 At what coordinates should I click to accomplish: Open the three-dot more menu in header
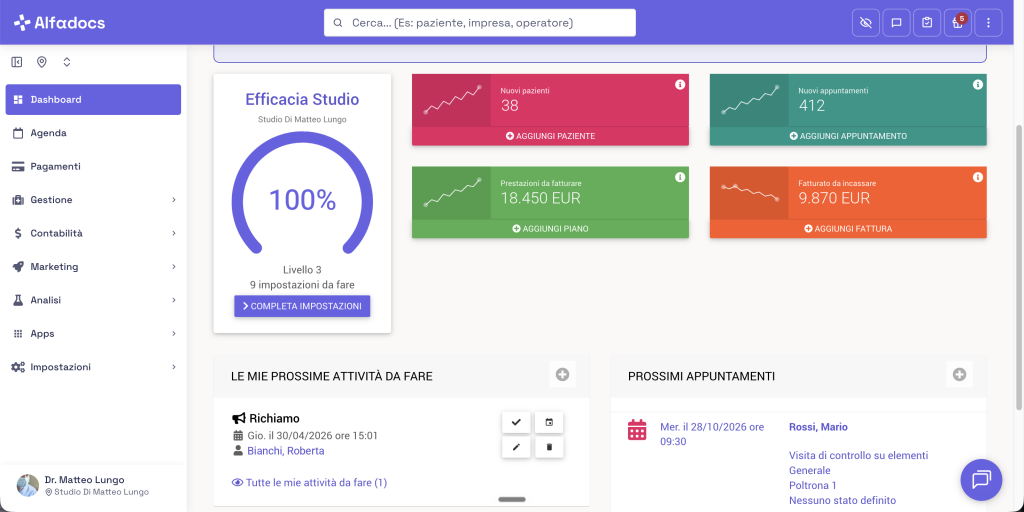pos(988,23)
